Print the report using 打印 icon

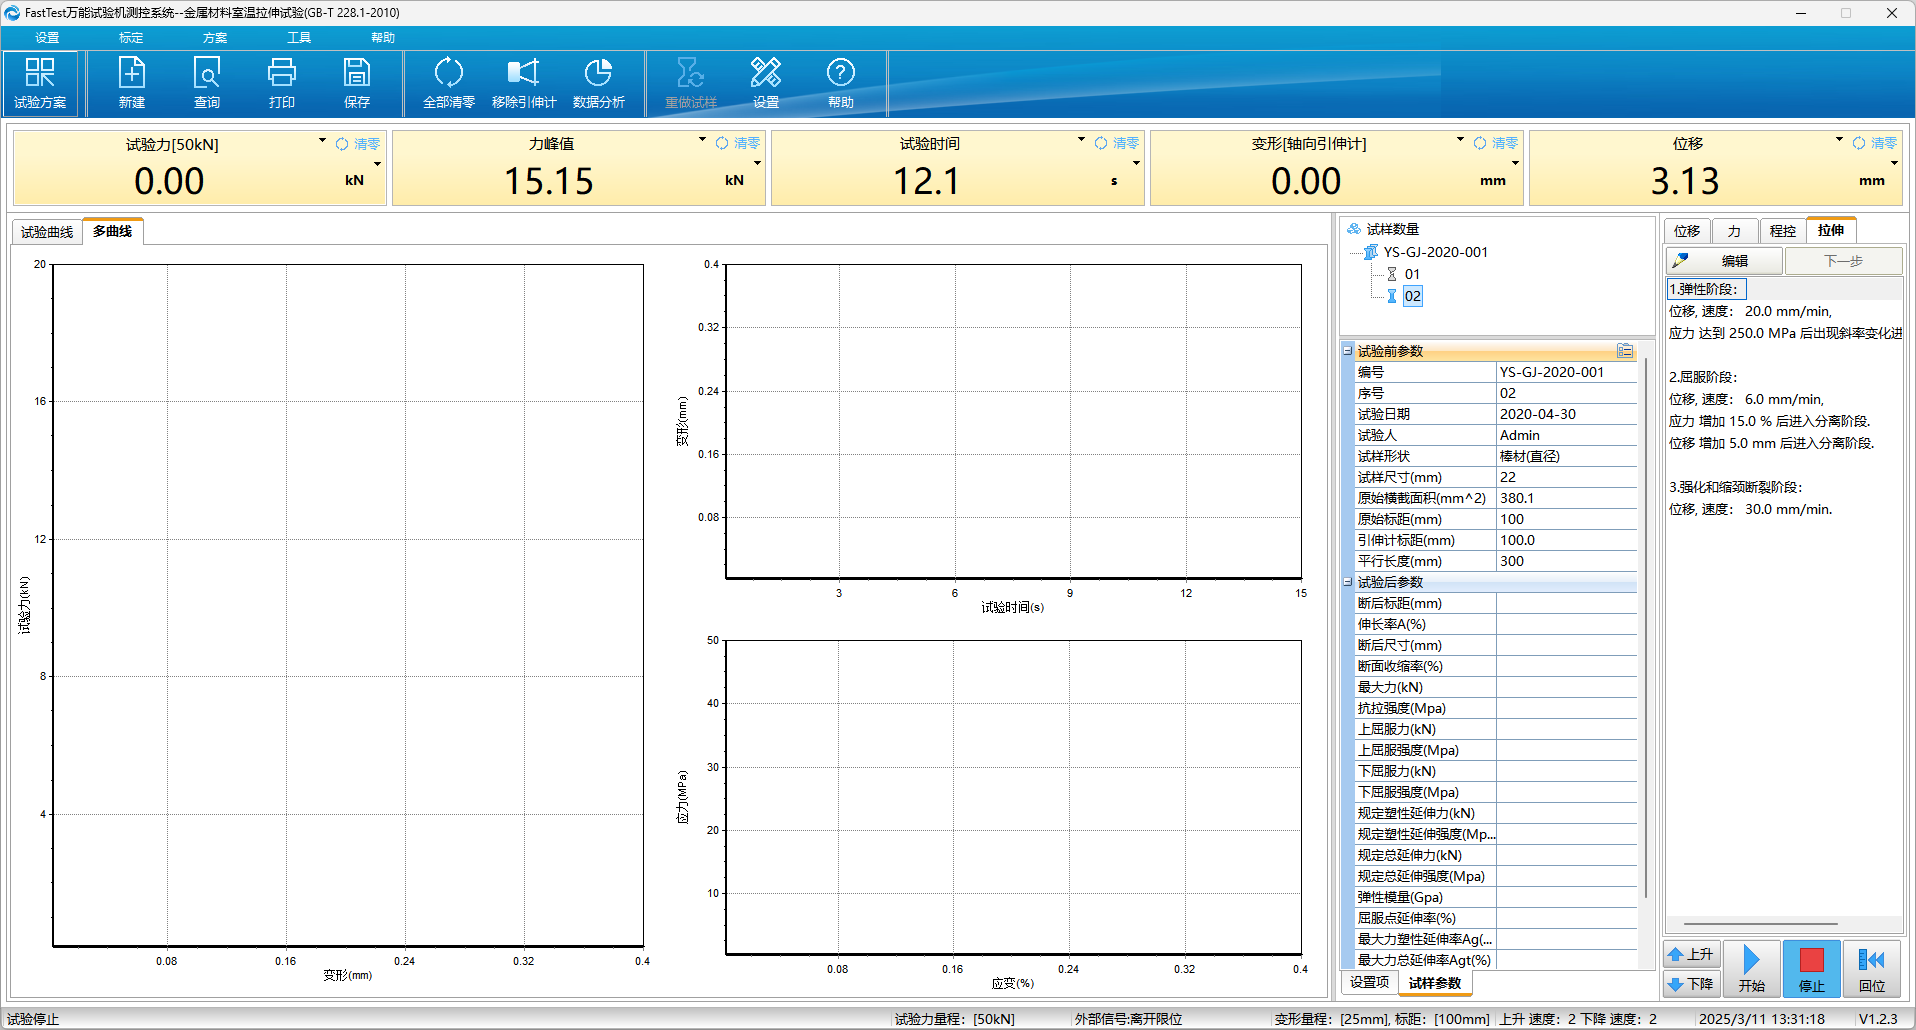[x=282, y=83]
